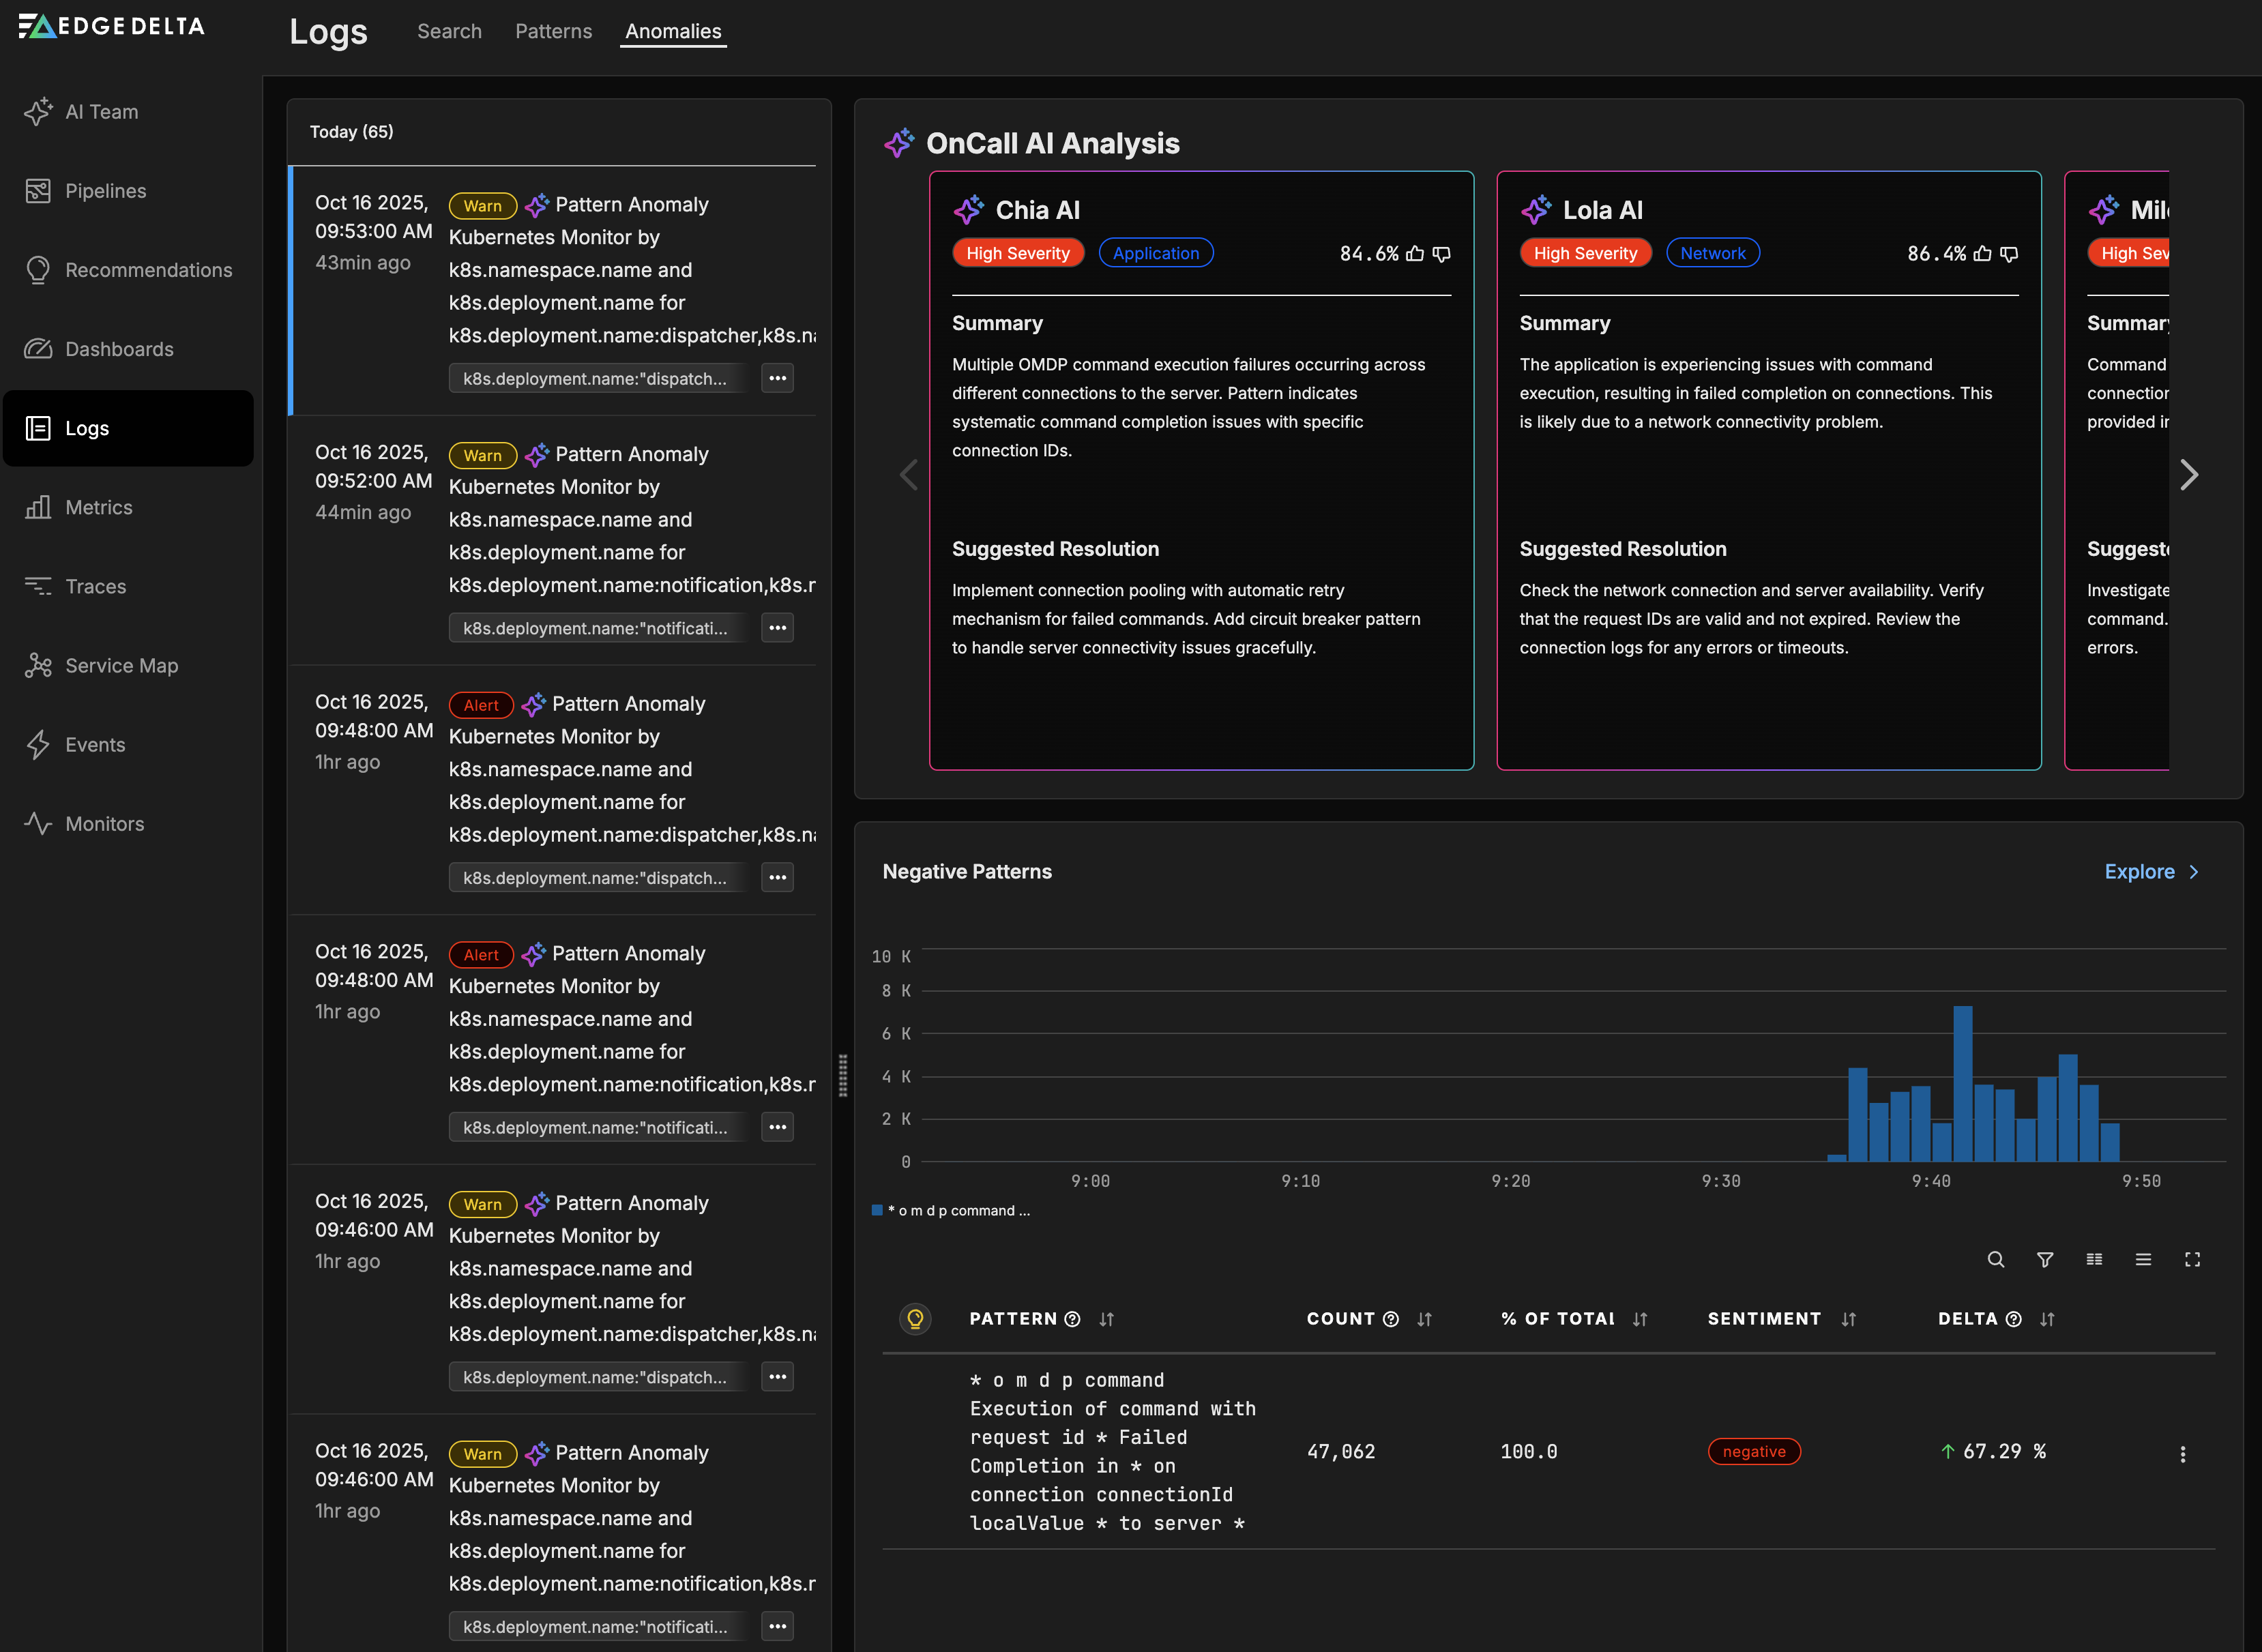
Task: Click the search icon above patterns table
Action: 1995,1260
